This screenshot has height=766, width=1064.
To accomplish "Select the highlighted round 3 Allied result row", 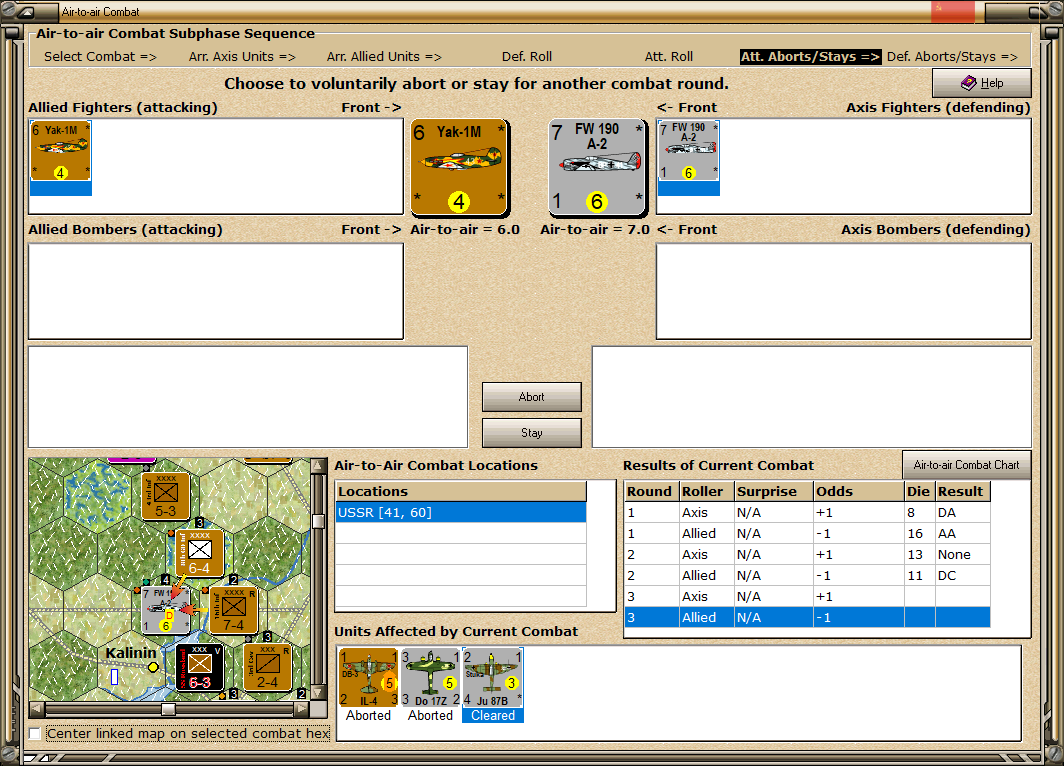I will [807, 617].
